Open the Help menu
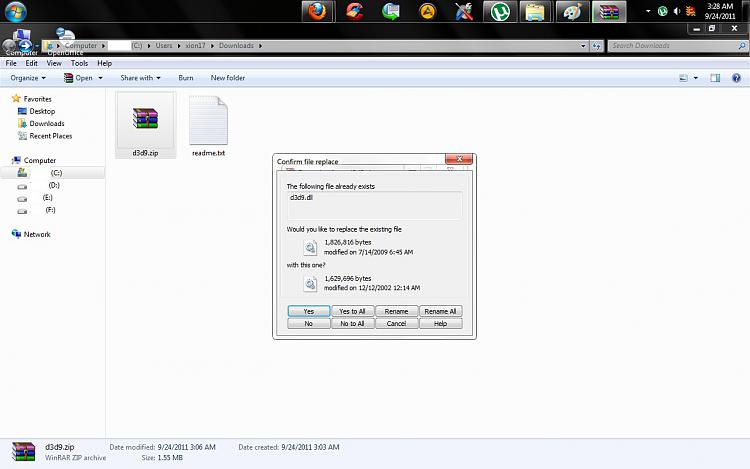The height and width of the screenshot is (469, 750). [104, 63]
